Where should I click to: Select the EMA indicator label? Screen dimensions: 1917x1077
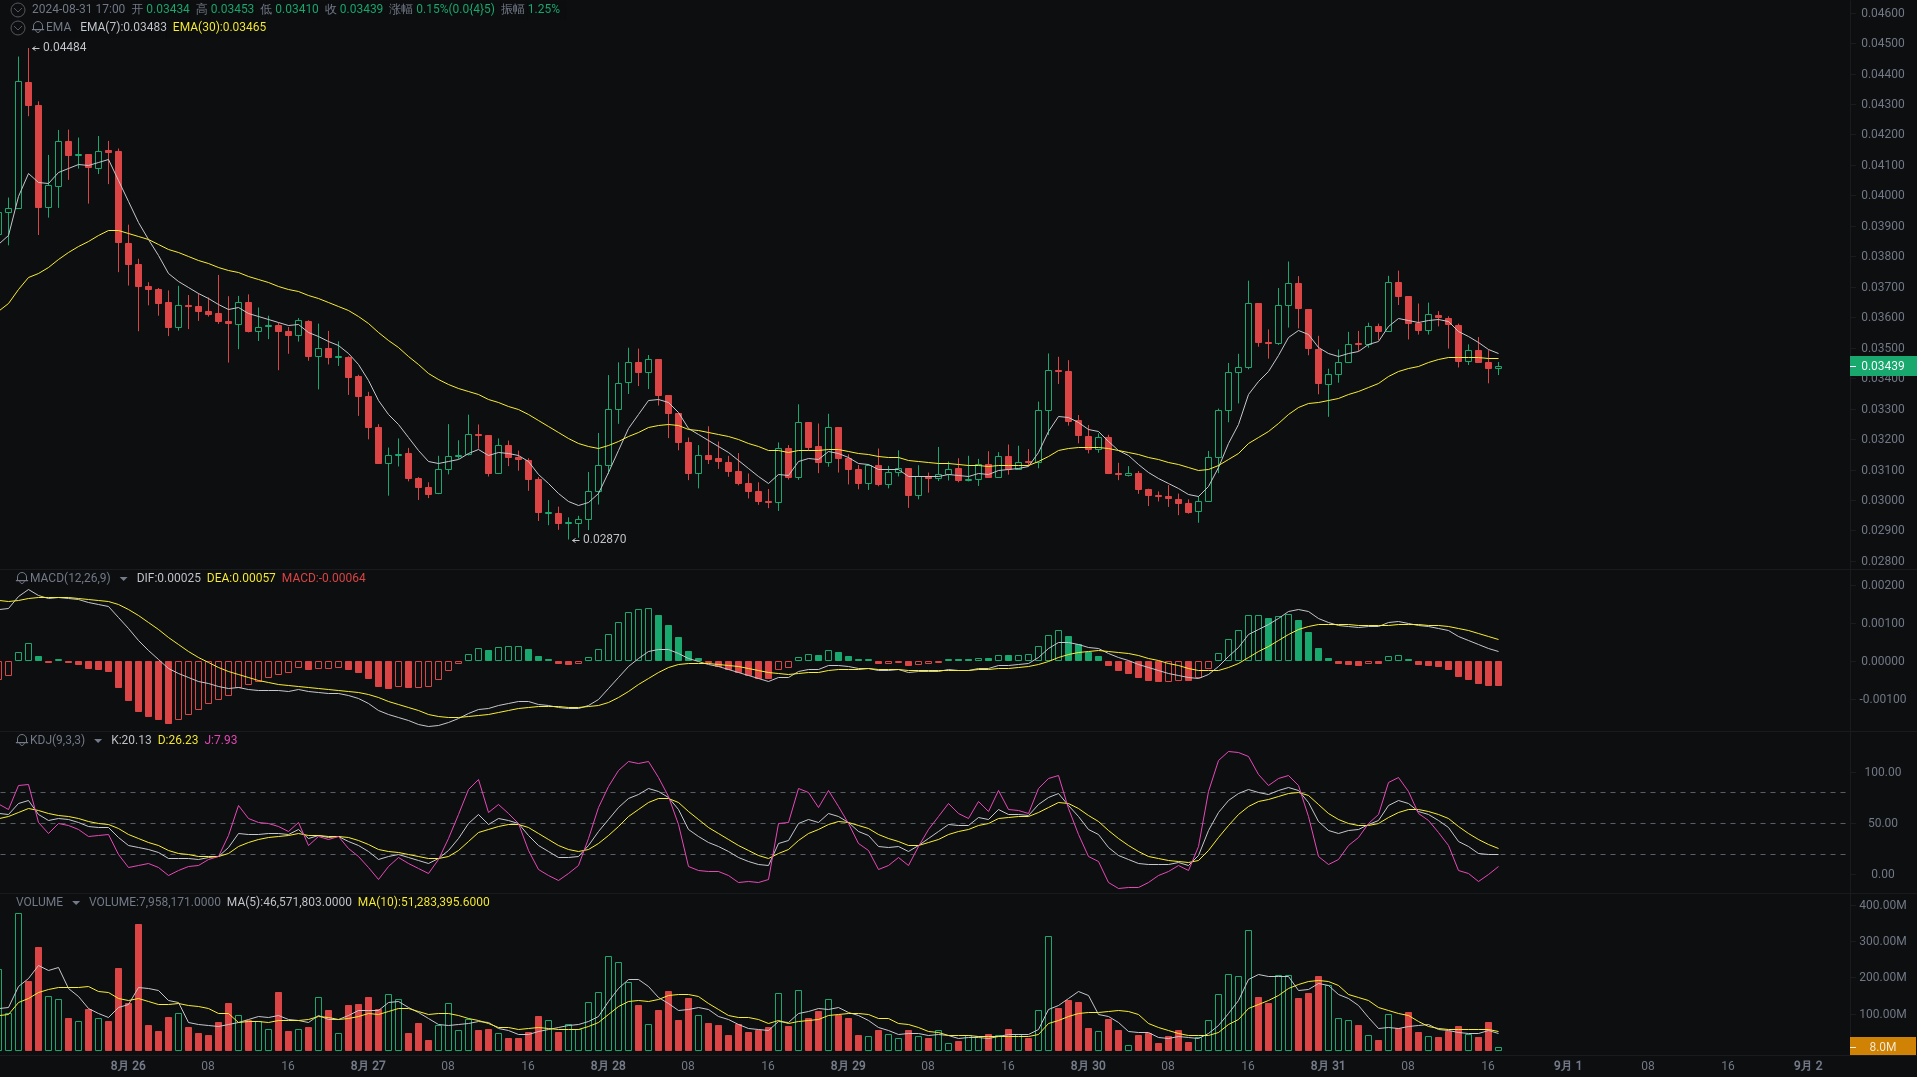[x=57, y=27]
